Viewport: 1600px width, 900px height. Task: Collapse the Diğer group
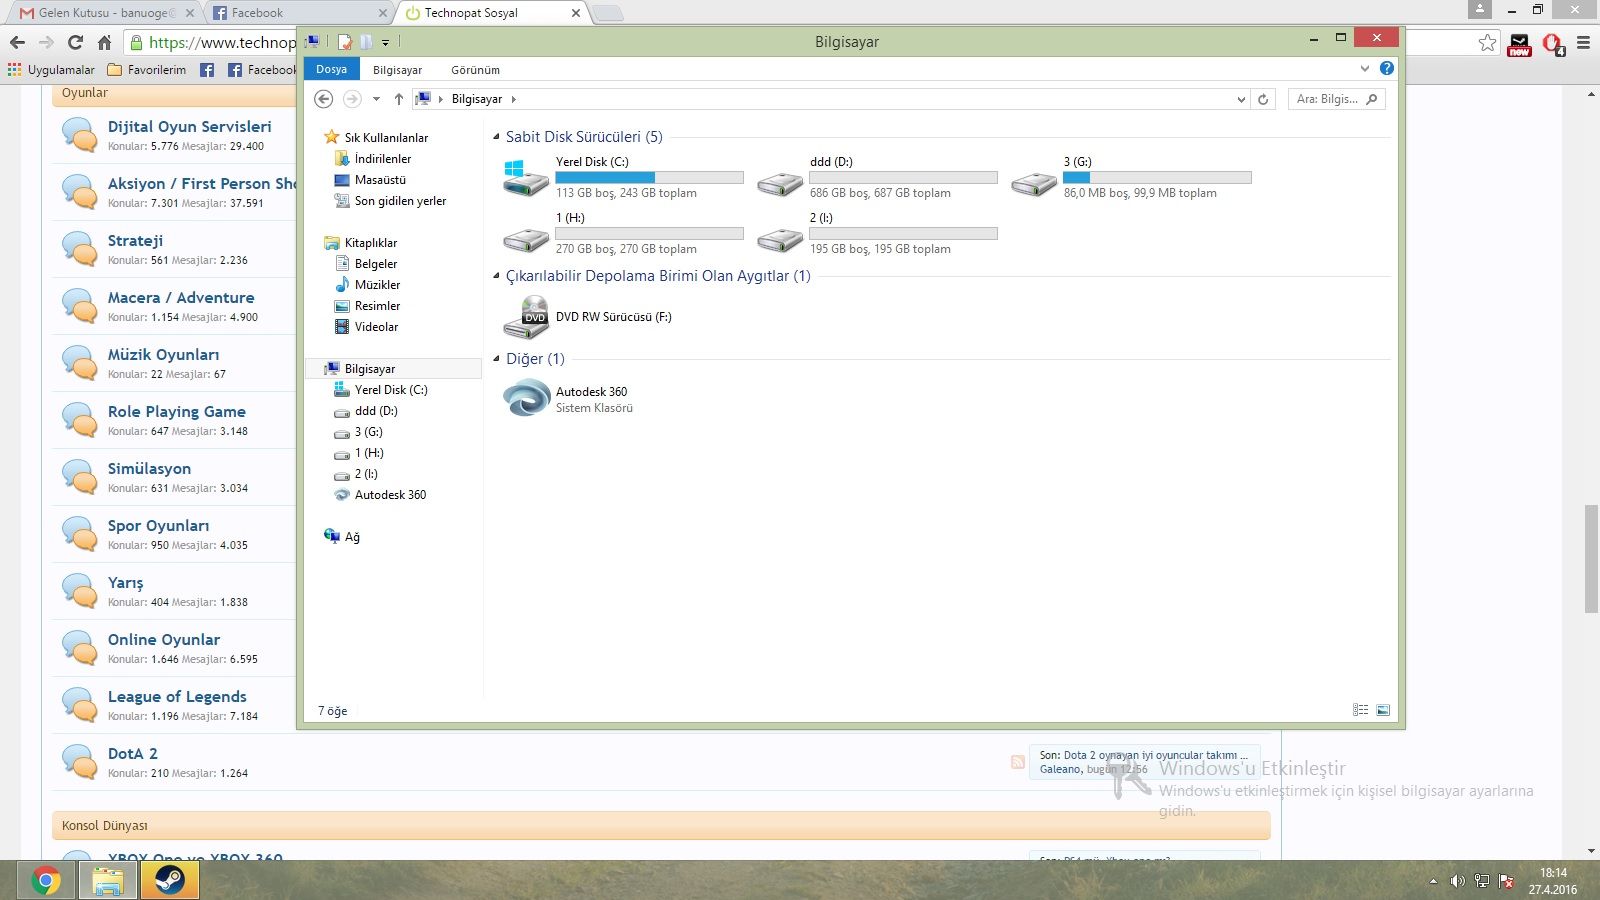pyautogui.click(x=496, y=359)
